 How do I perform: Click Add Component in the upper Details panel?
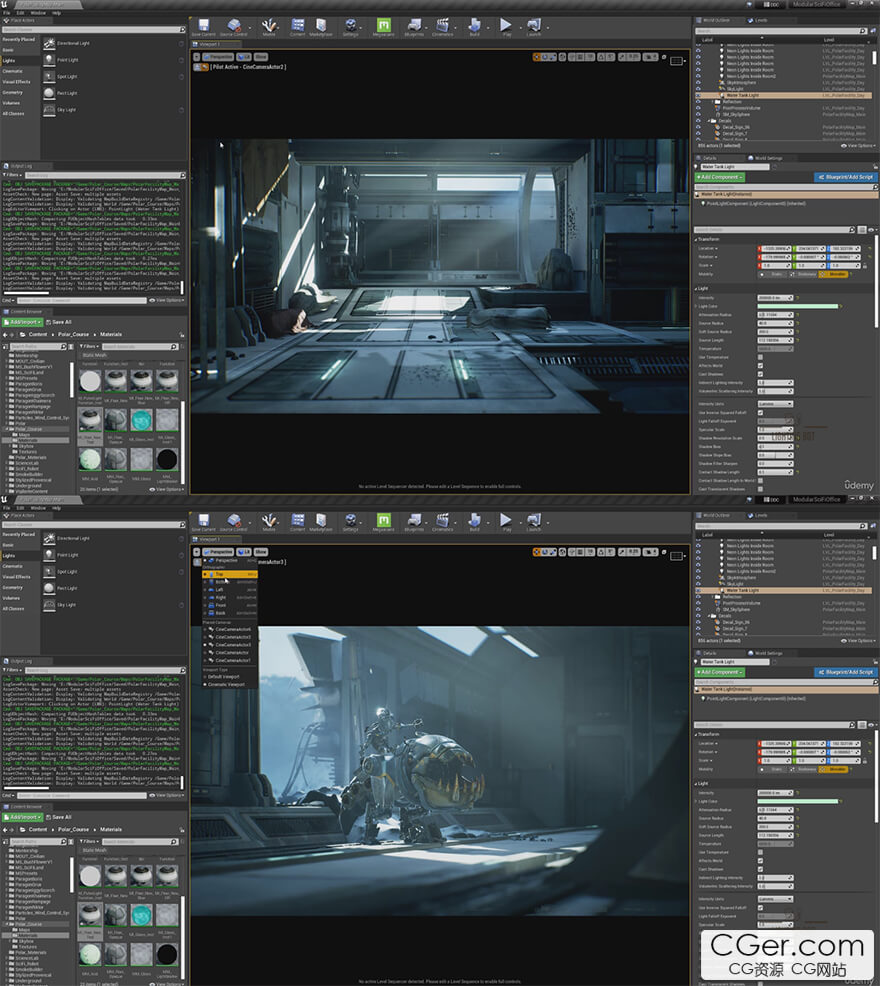pos(720,177)
